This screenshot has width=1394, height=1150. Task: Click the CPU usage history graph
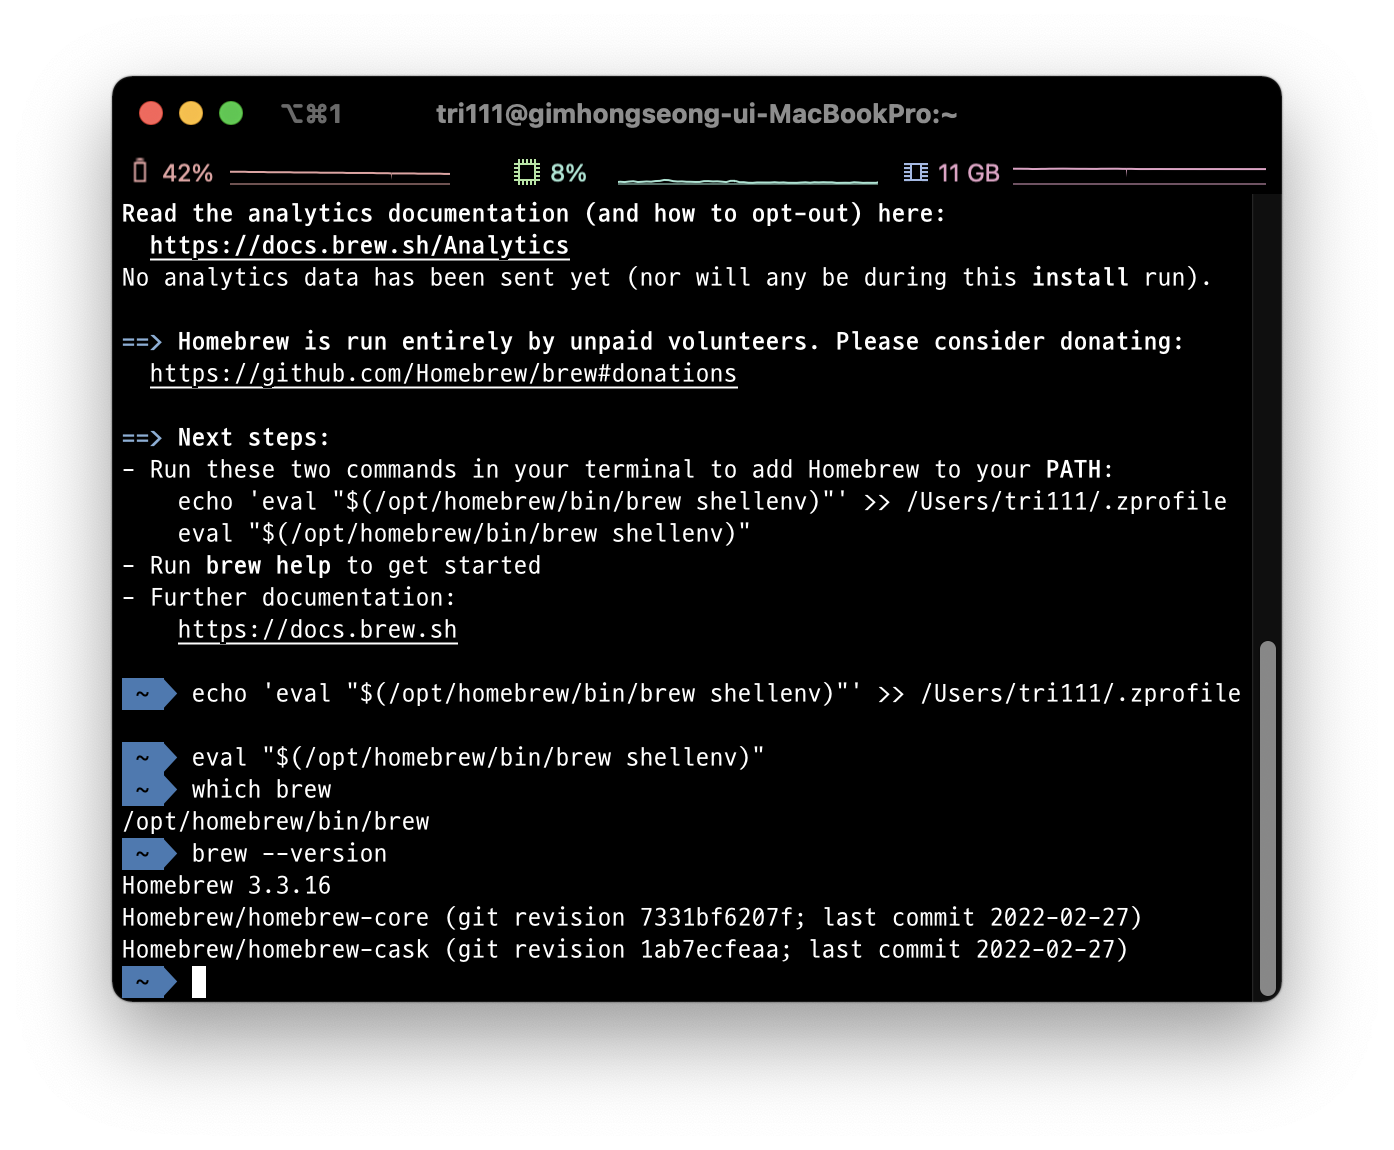click(x=747, y=181)
